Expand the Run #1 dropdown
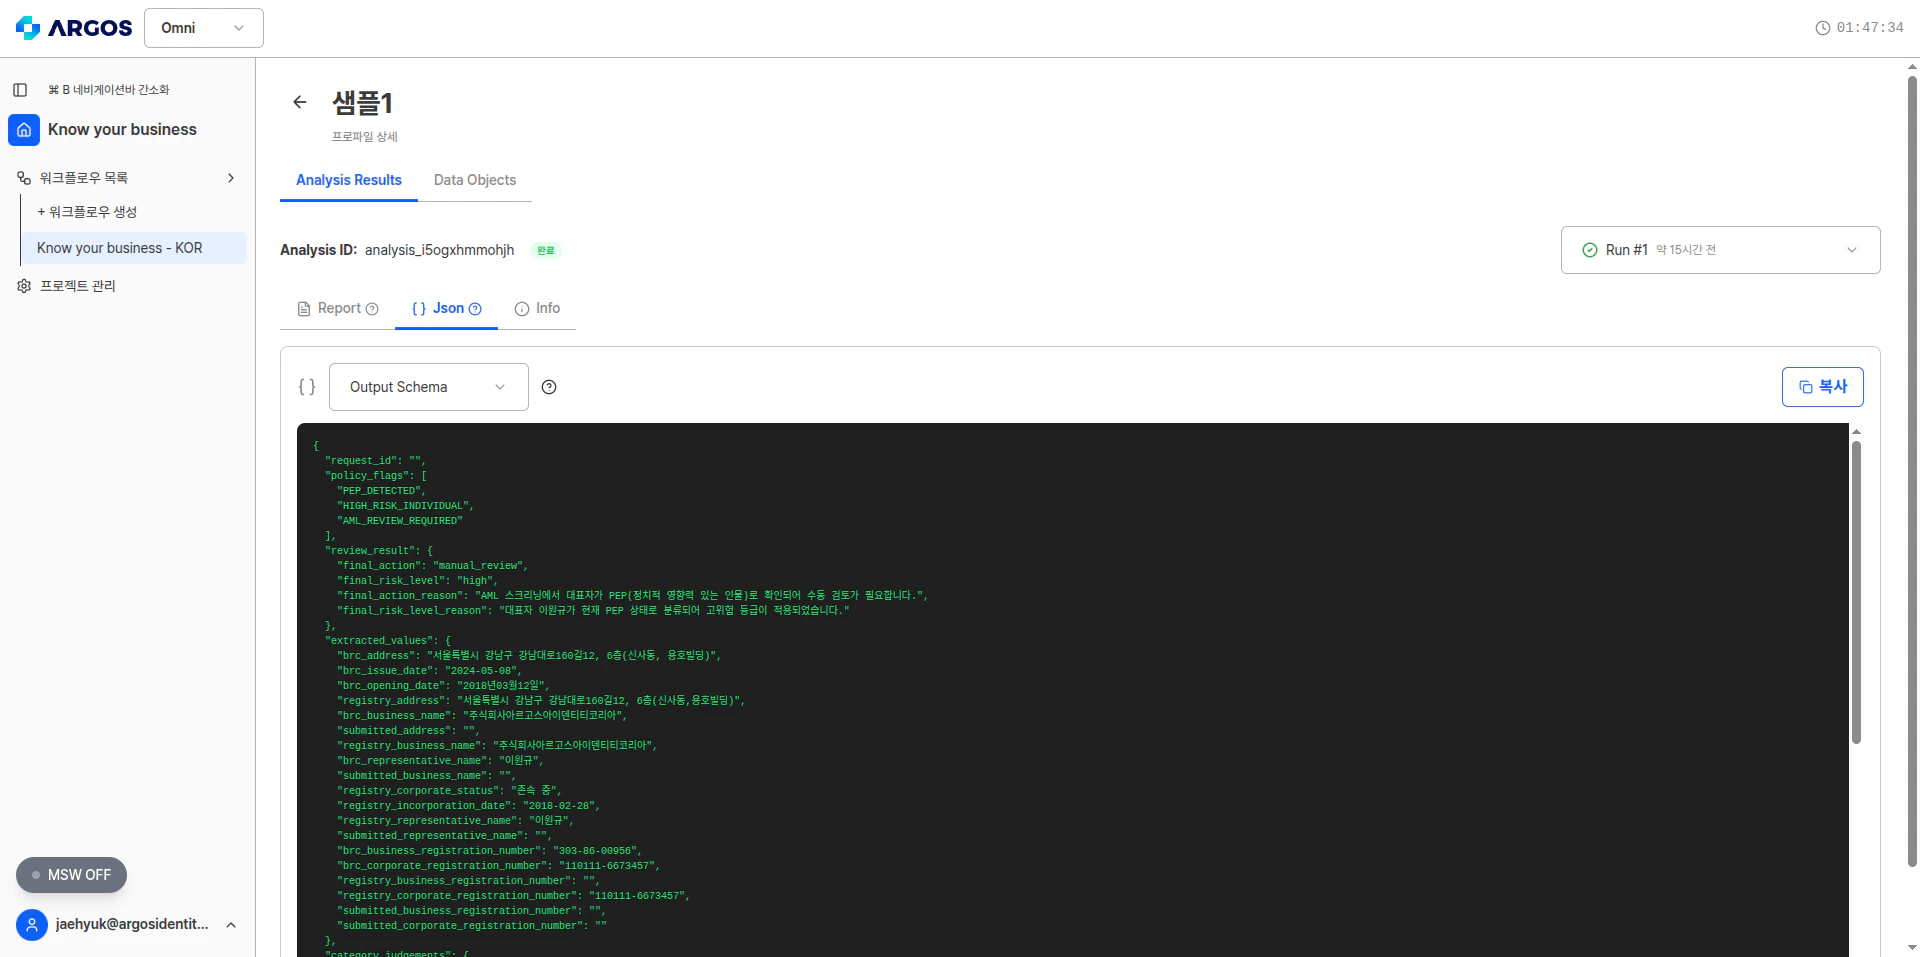 1852,250
